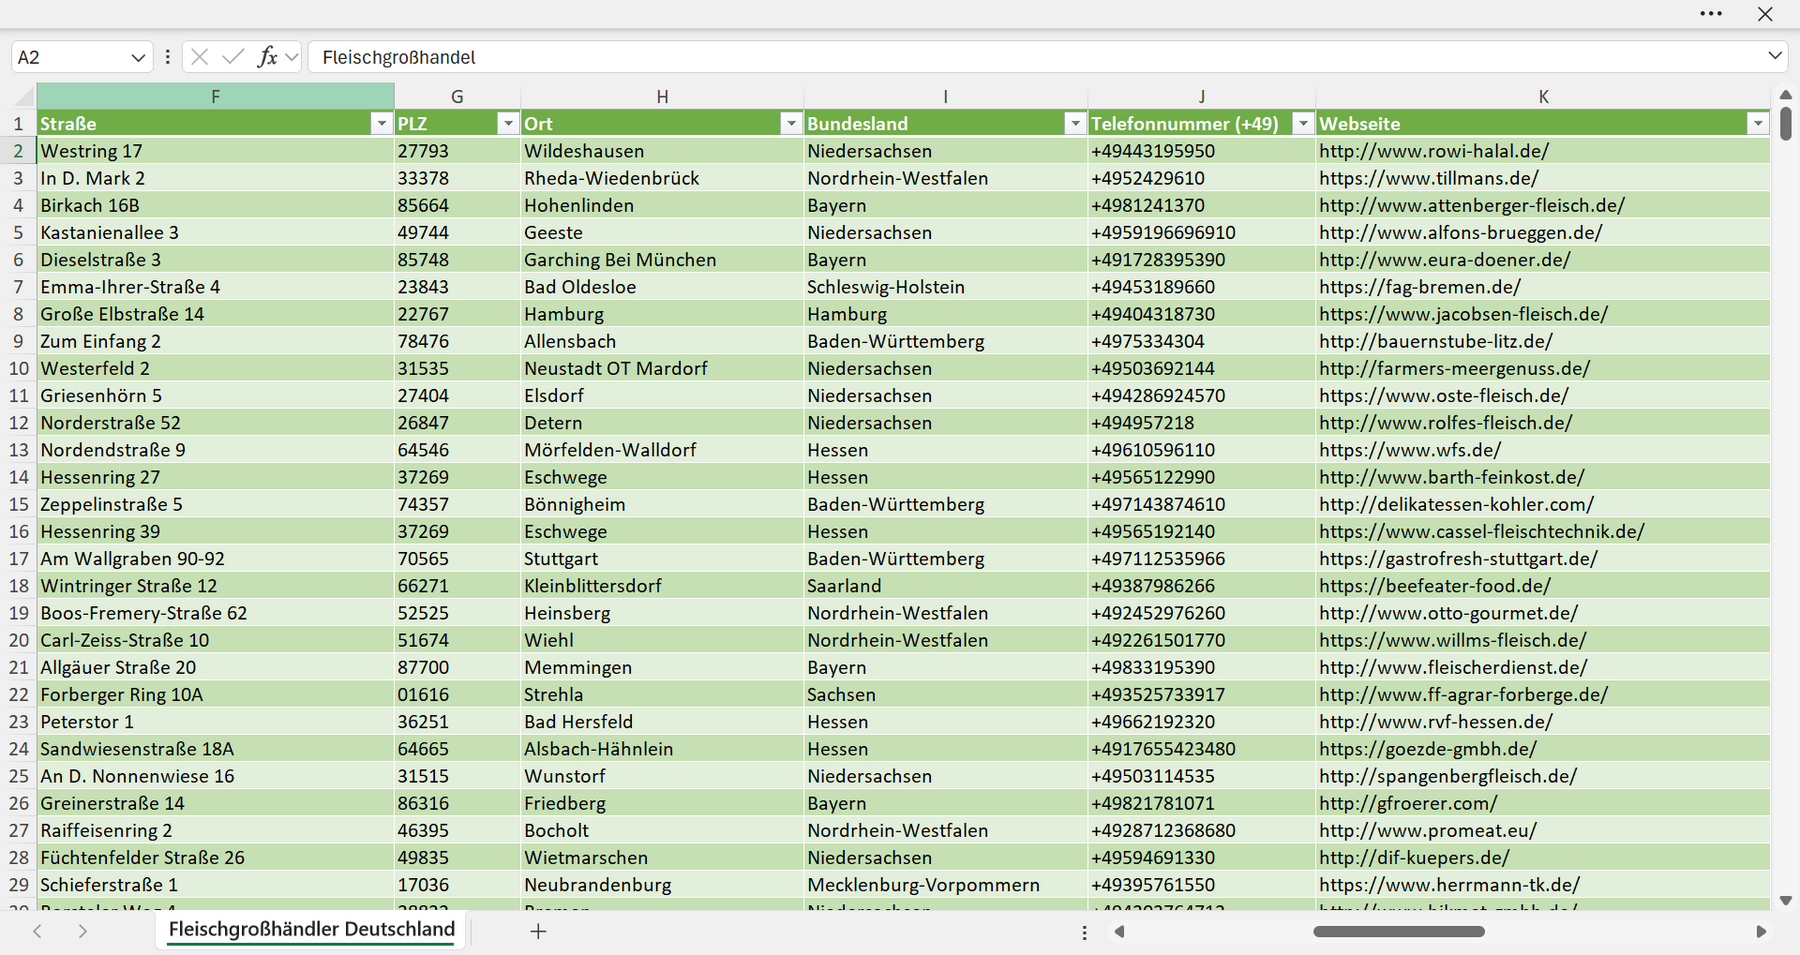Expand the formula bar chevron
The width and height of the screenshot is (1800, 955).
point(1775,56)
